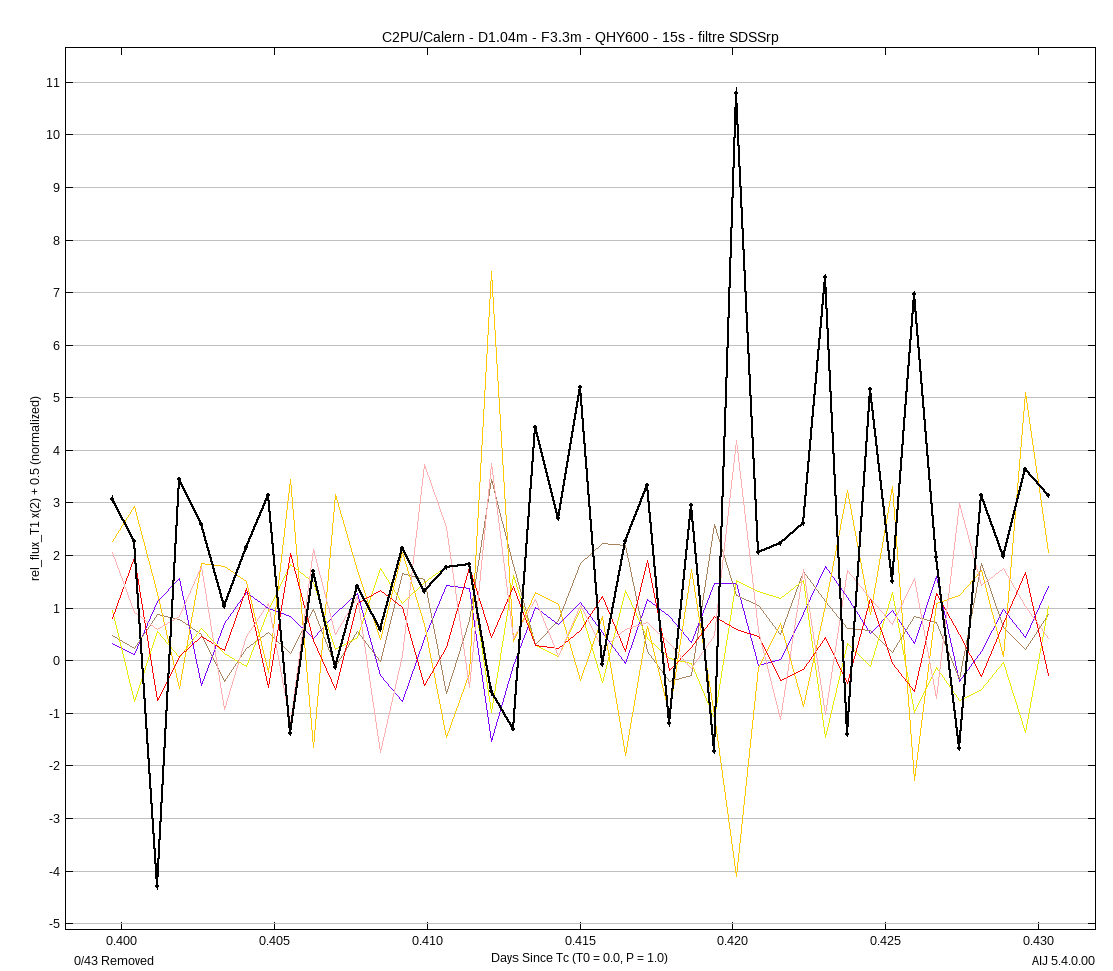The height and width of the screenshot is (971, 1113).
Task: Click the plot title starting with C2PU/Calern
Action: pos(579,37)
